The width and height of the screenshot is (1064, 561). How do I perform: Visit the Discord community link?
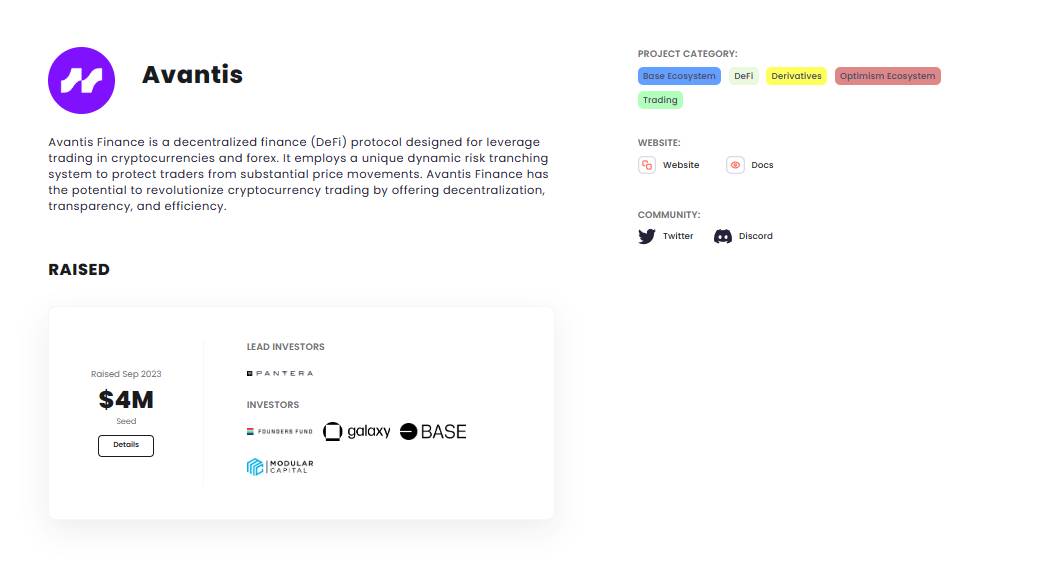pyautogui.click(x=755, y=236)
